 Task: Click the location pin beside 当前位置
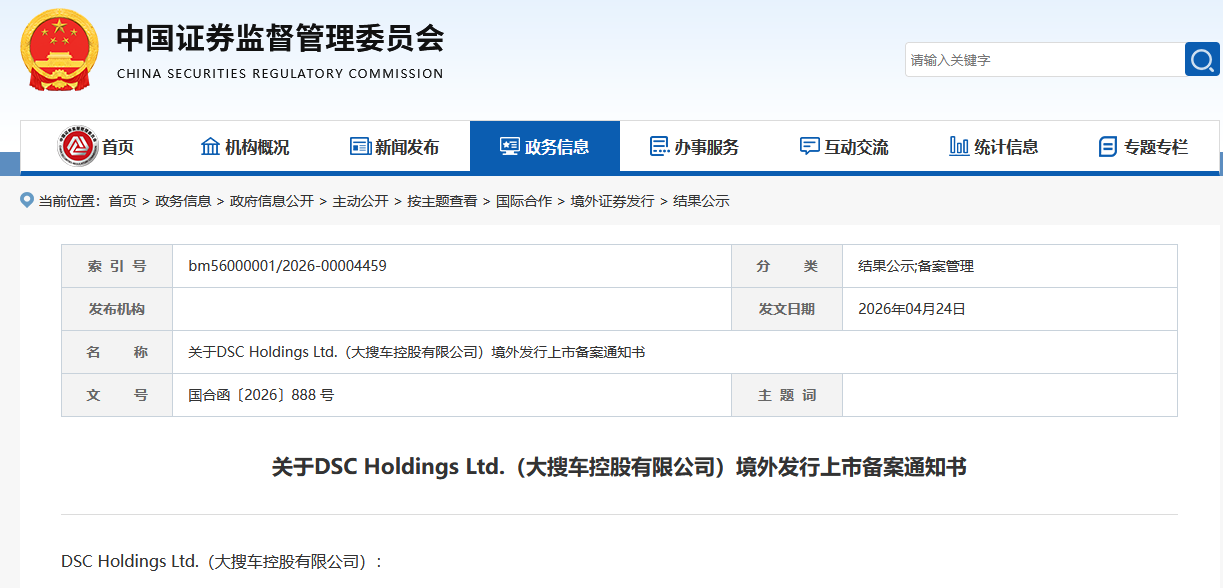coord(25,200)
